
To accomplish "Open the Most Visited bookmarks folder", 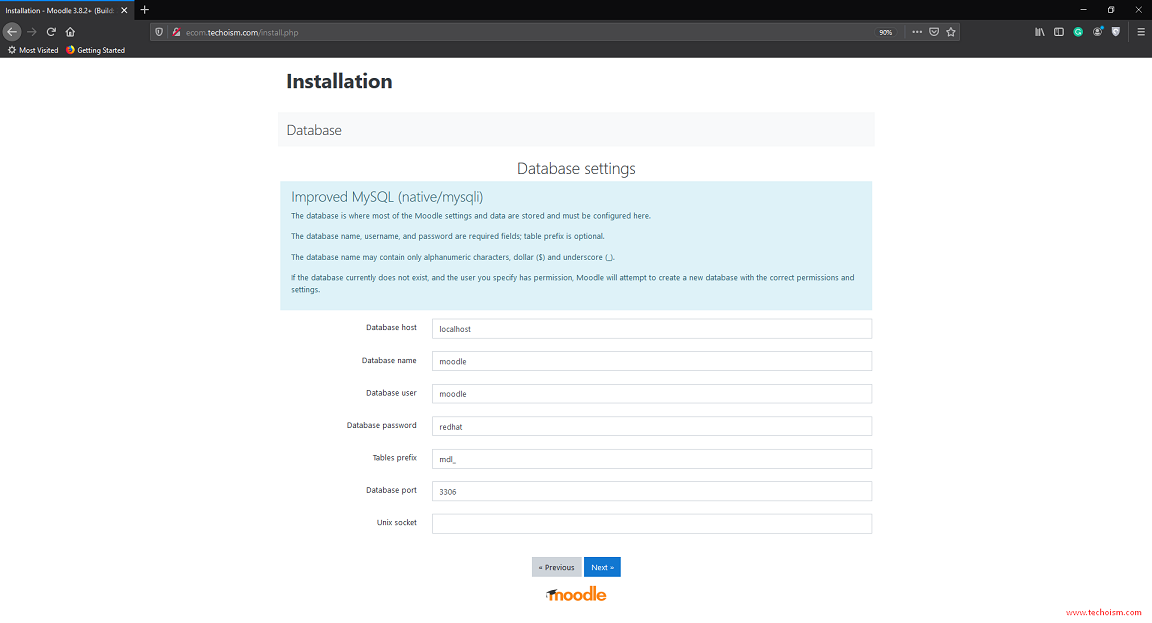I will click(x=32, y=50).
